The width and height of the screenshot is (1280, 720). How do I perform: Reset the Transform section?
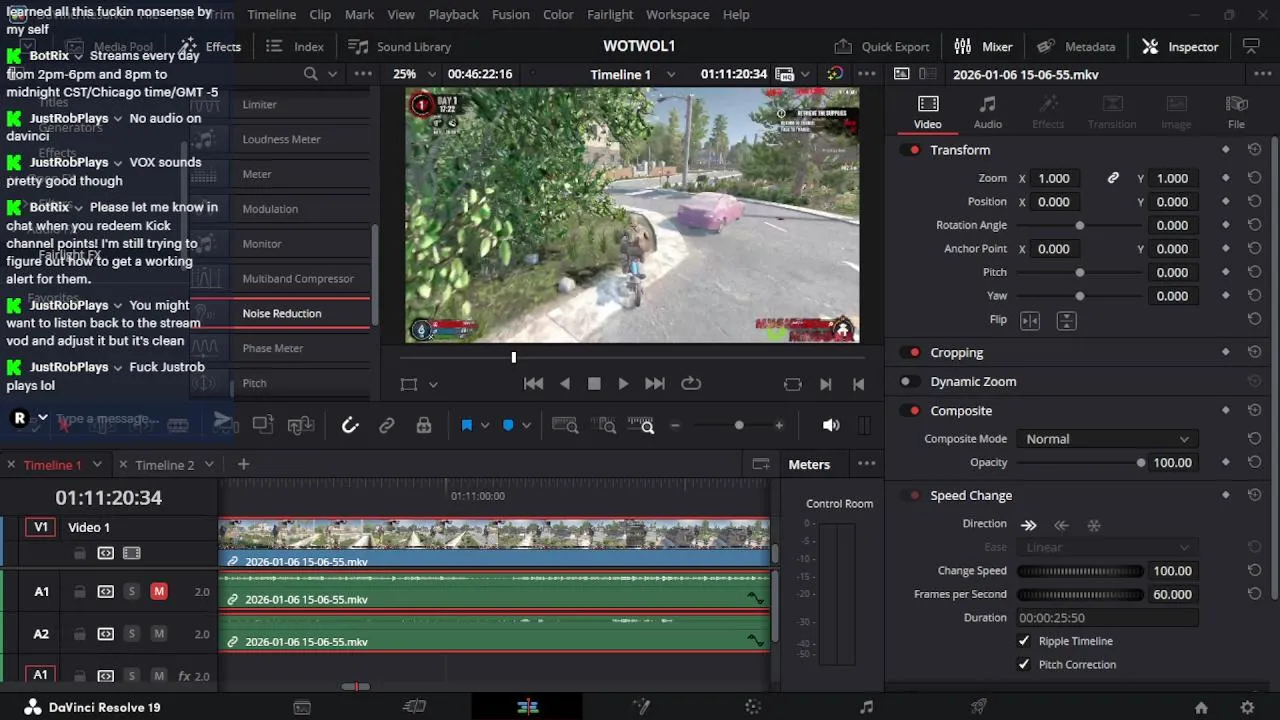[x=1254, y=150]
